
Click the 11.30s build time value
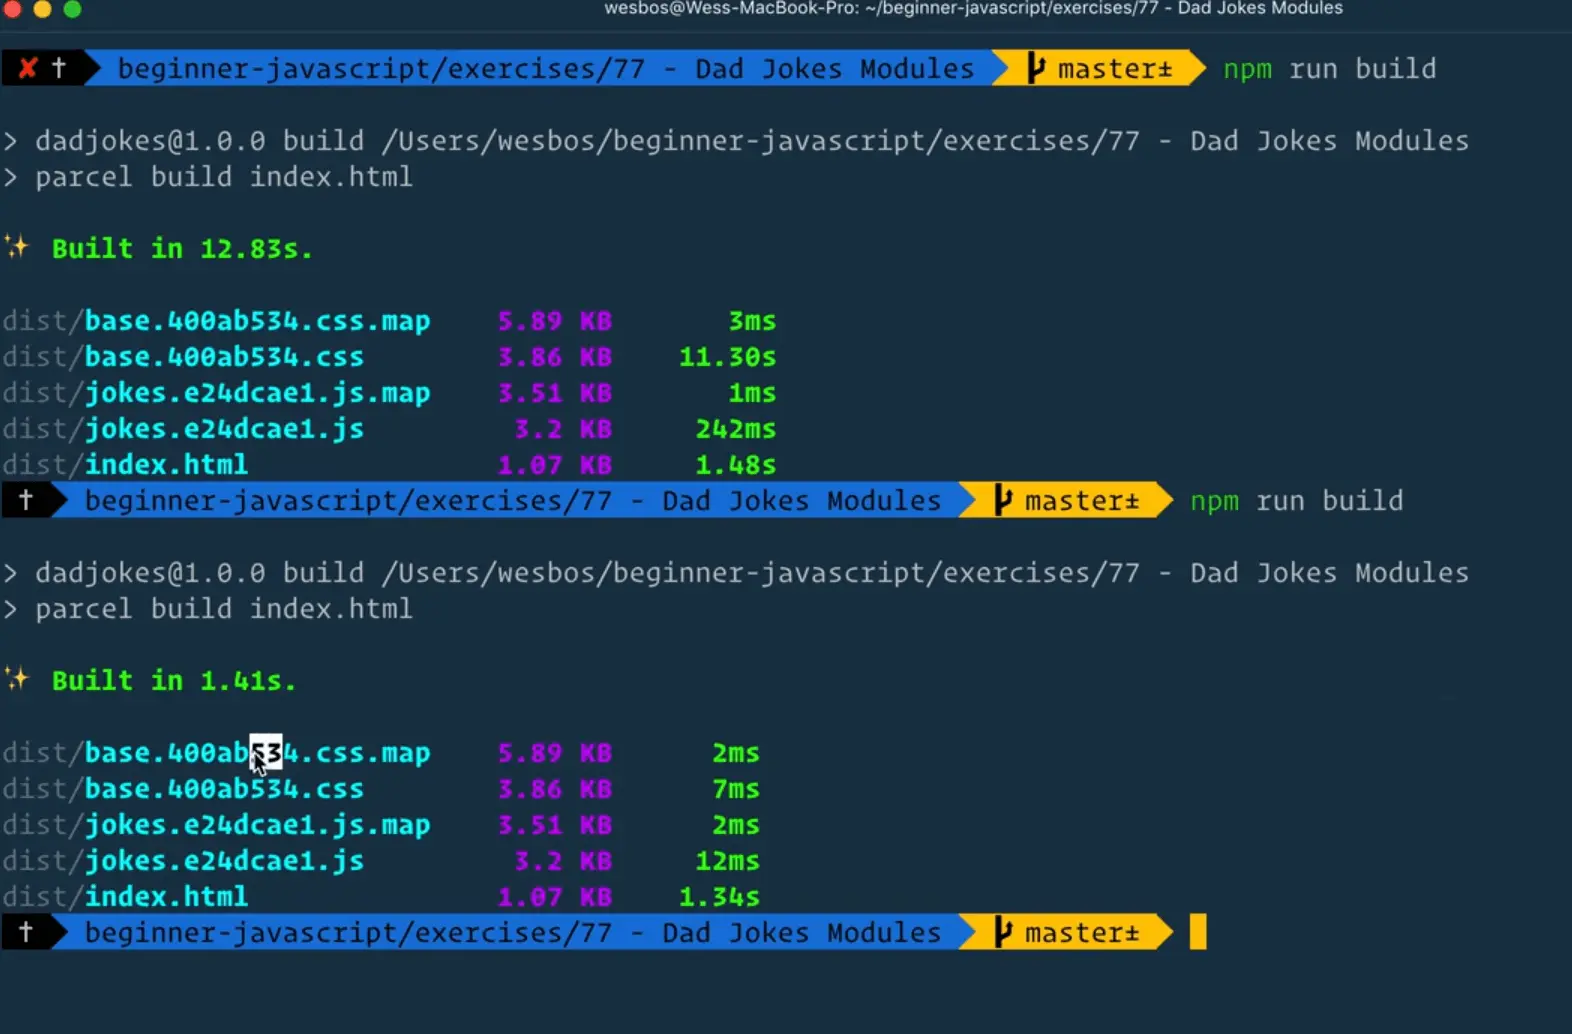[x=727, y=357]
